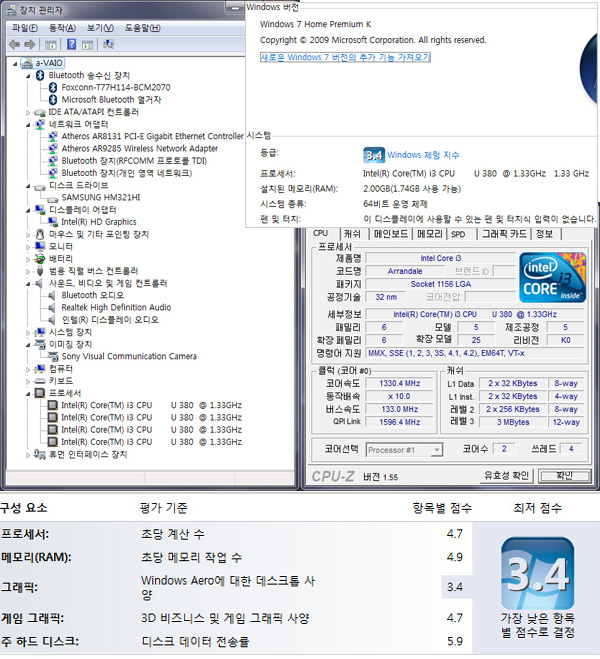Select the first Intel Core i3 CPU entry icon

[x=53, y=406]
